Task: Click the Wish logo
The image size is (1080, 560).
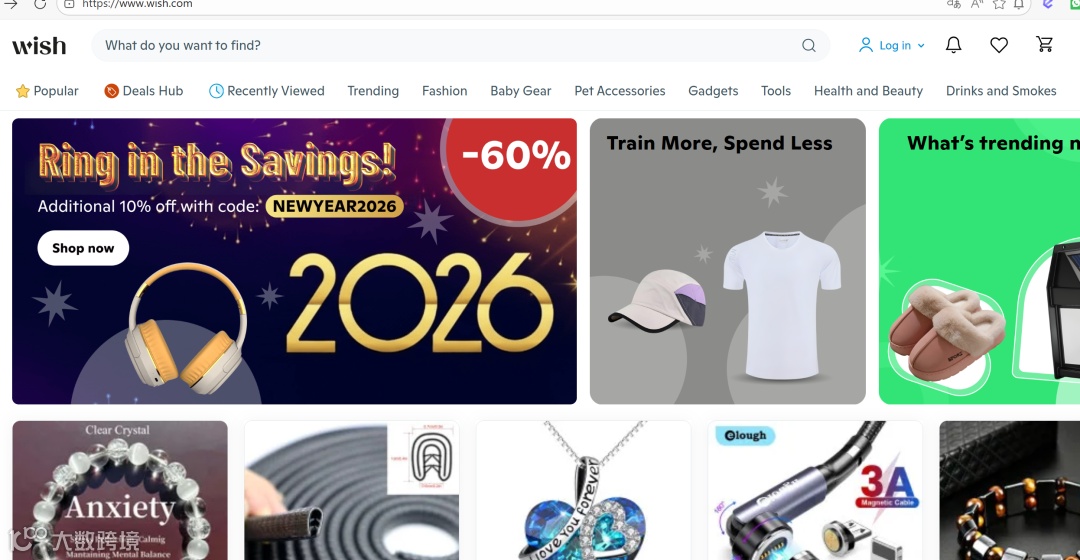Action: click(x=39, y=46)
